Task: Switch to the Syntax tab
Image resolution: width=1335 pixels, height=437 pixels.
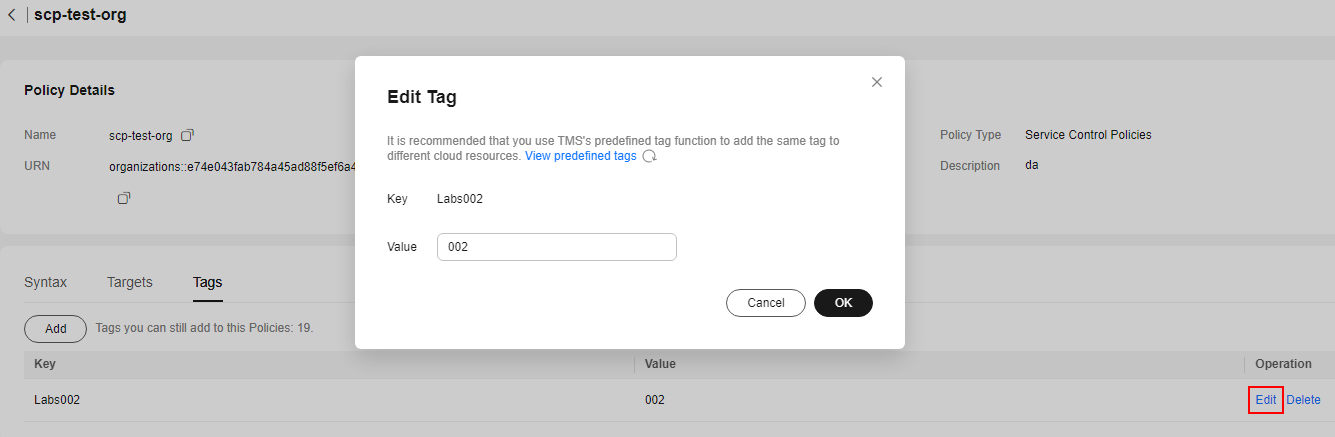Action: (x=46, y=282)
